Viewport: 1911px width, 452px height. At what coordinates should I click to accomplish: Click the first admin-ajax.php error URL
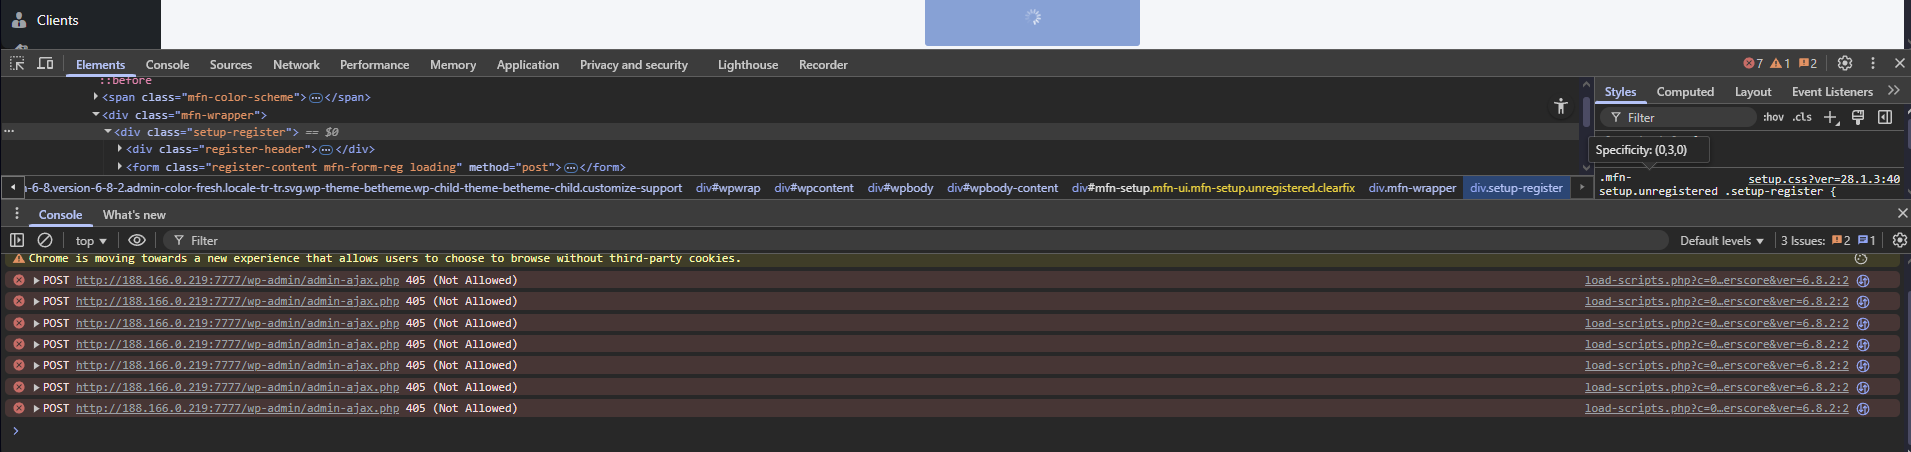pyautogui.click(x=237, y=281)
